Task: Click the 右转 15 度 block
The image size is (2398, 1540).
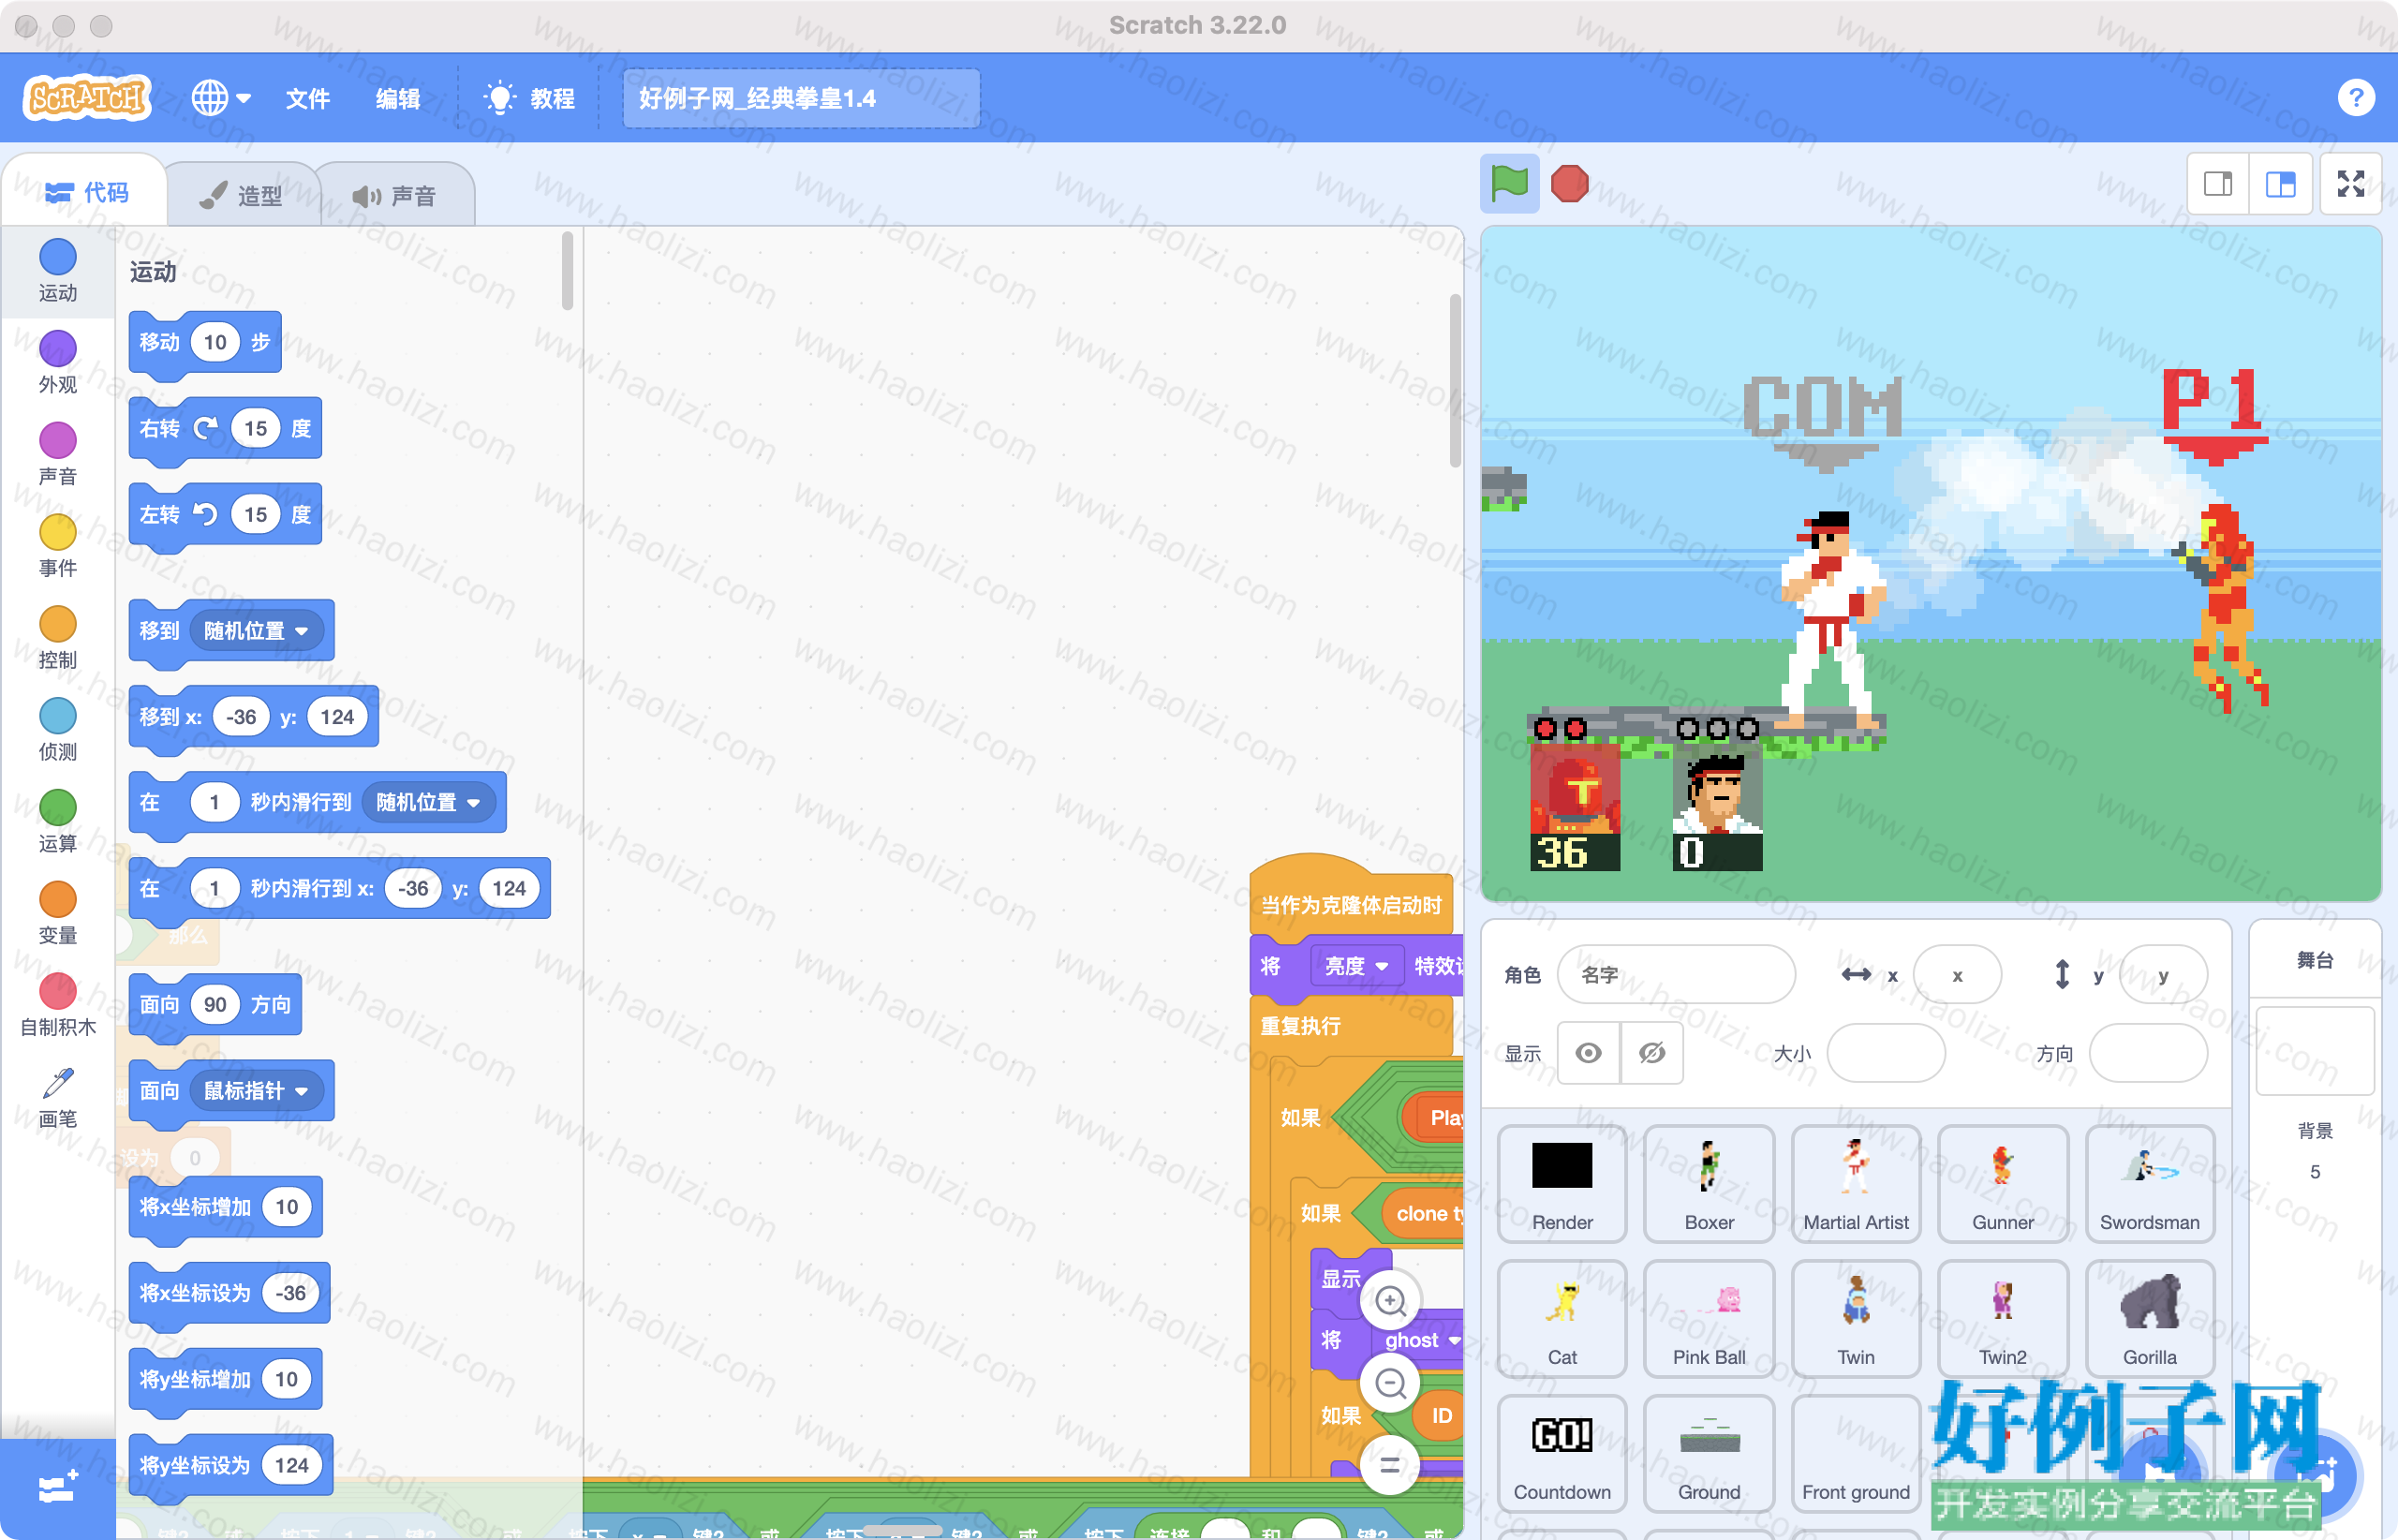Action: 225,429
